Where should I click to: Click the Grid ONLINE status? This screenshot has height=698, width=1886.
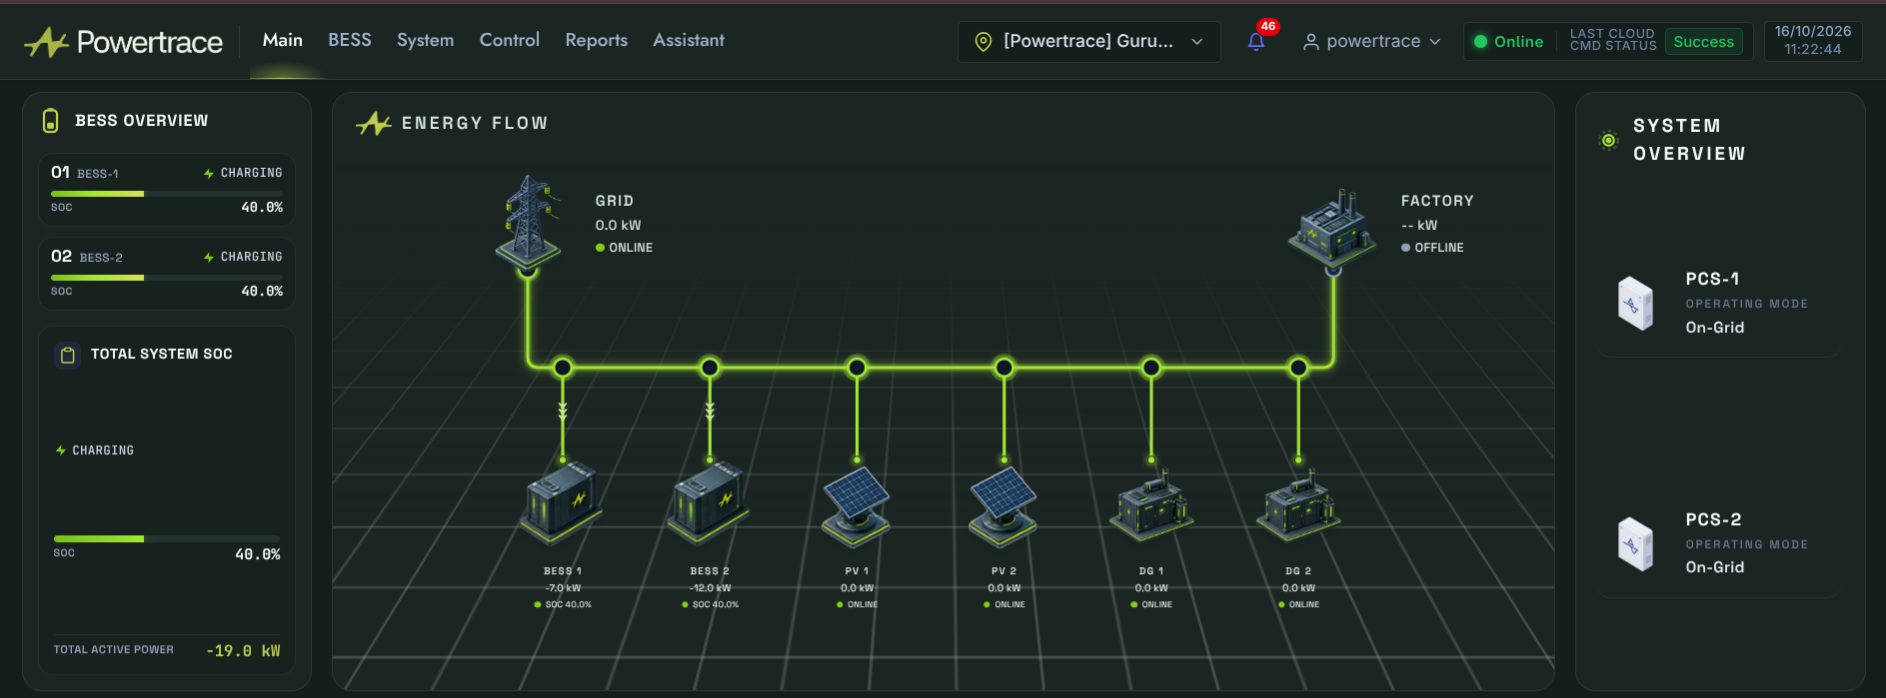[x=624, y=248]
